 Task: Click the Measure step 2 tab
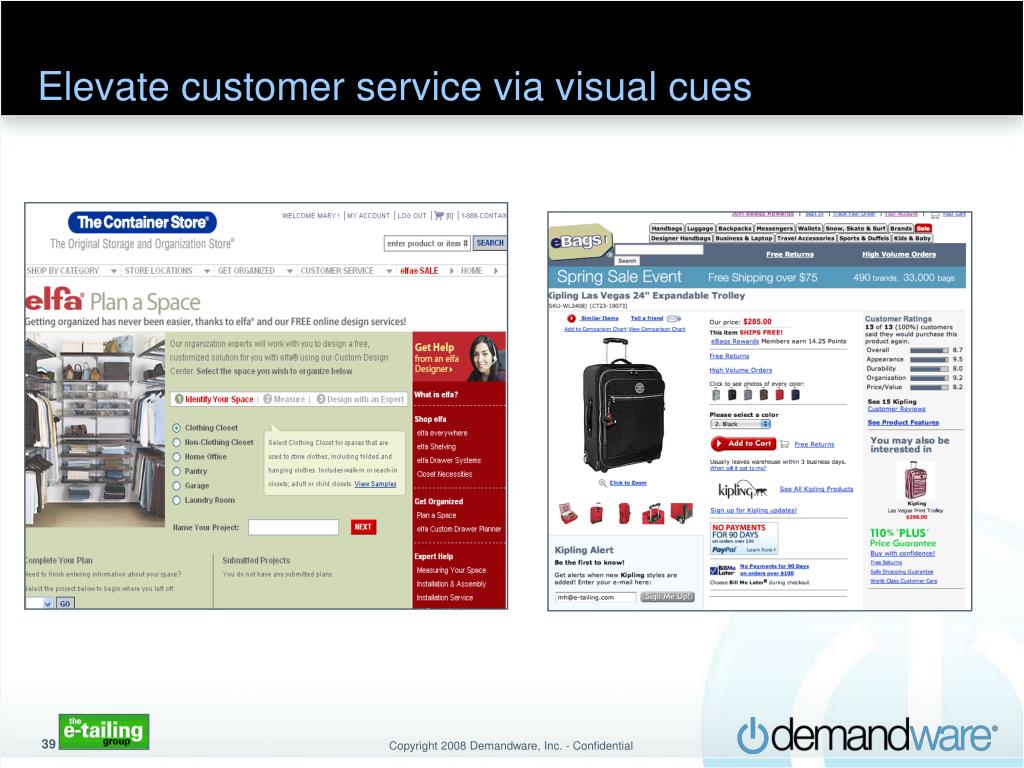(x=284, y=399)
